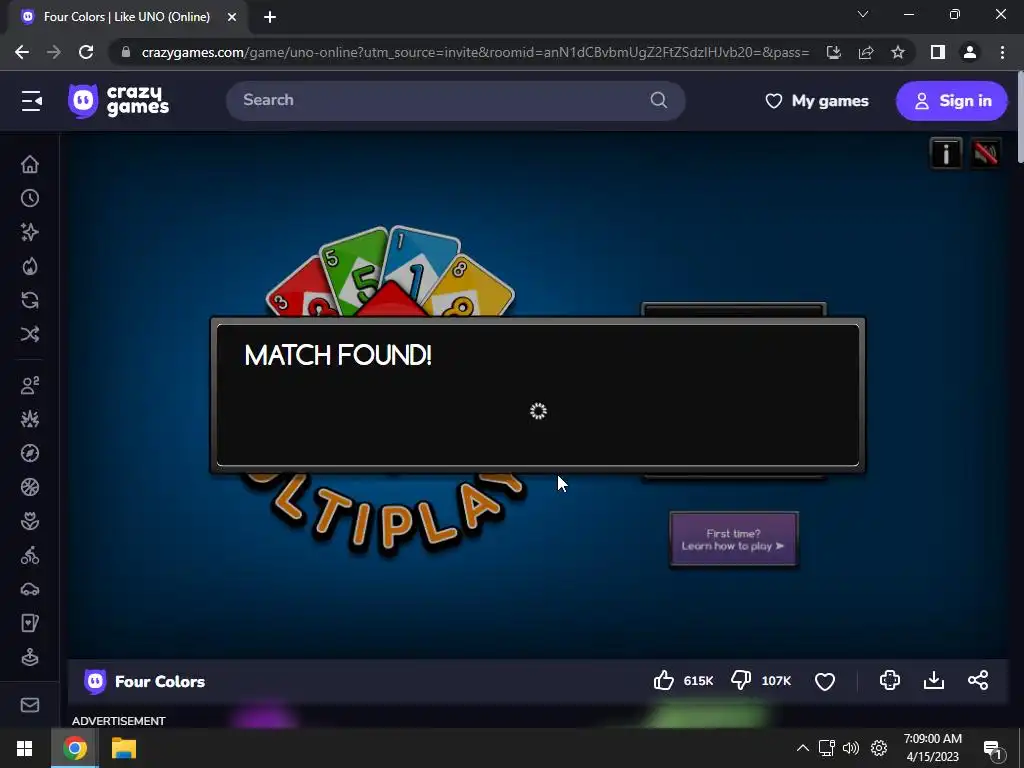
Task: Open basketball games category icon
Action: coord(30,487)
